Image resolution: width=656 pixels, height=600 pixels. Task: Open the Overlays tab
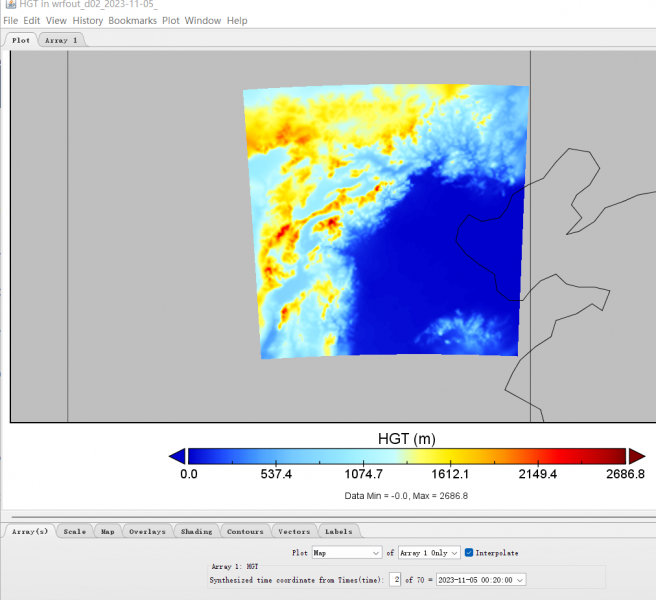click(146, 531)
